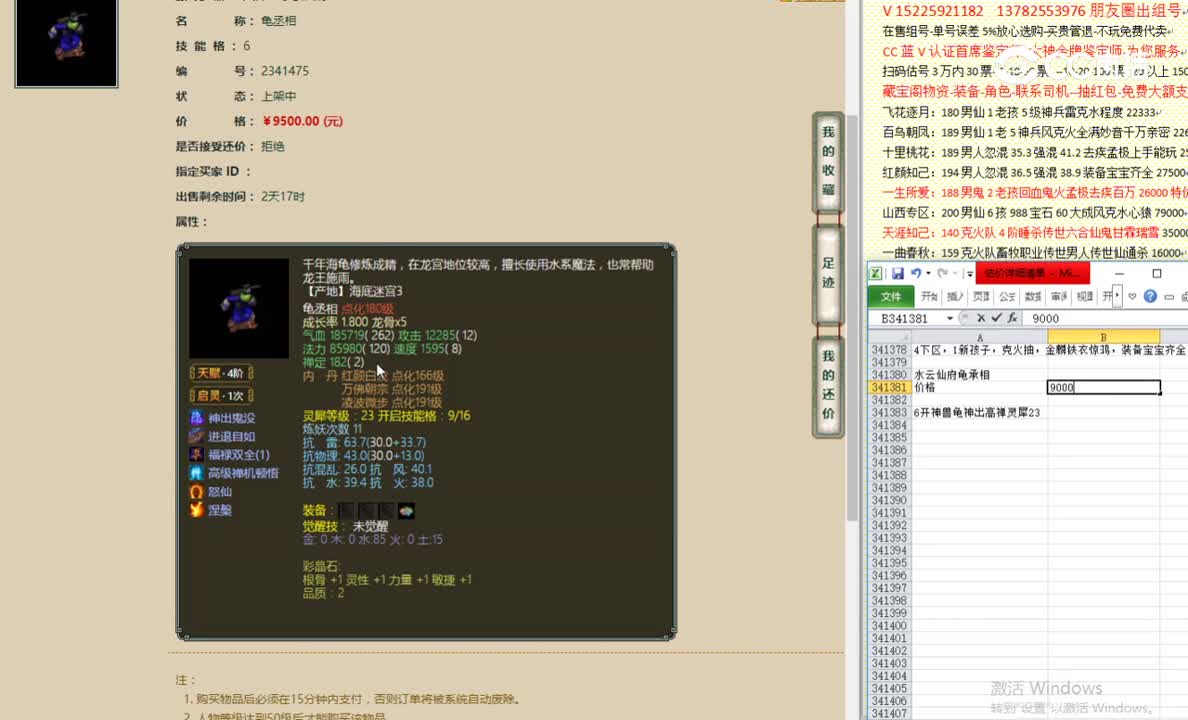Click the Undo icon in Excel toolbar
The image size is (1188, 720).
pyautogui.click(x=917, y=273)
